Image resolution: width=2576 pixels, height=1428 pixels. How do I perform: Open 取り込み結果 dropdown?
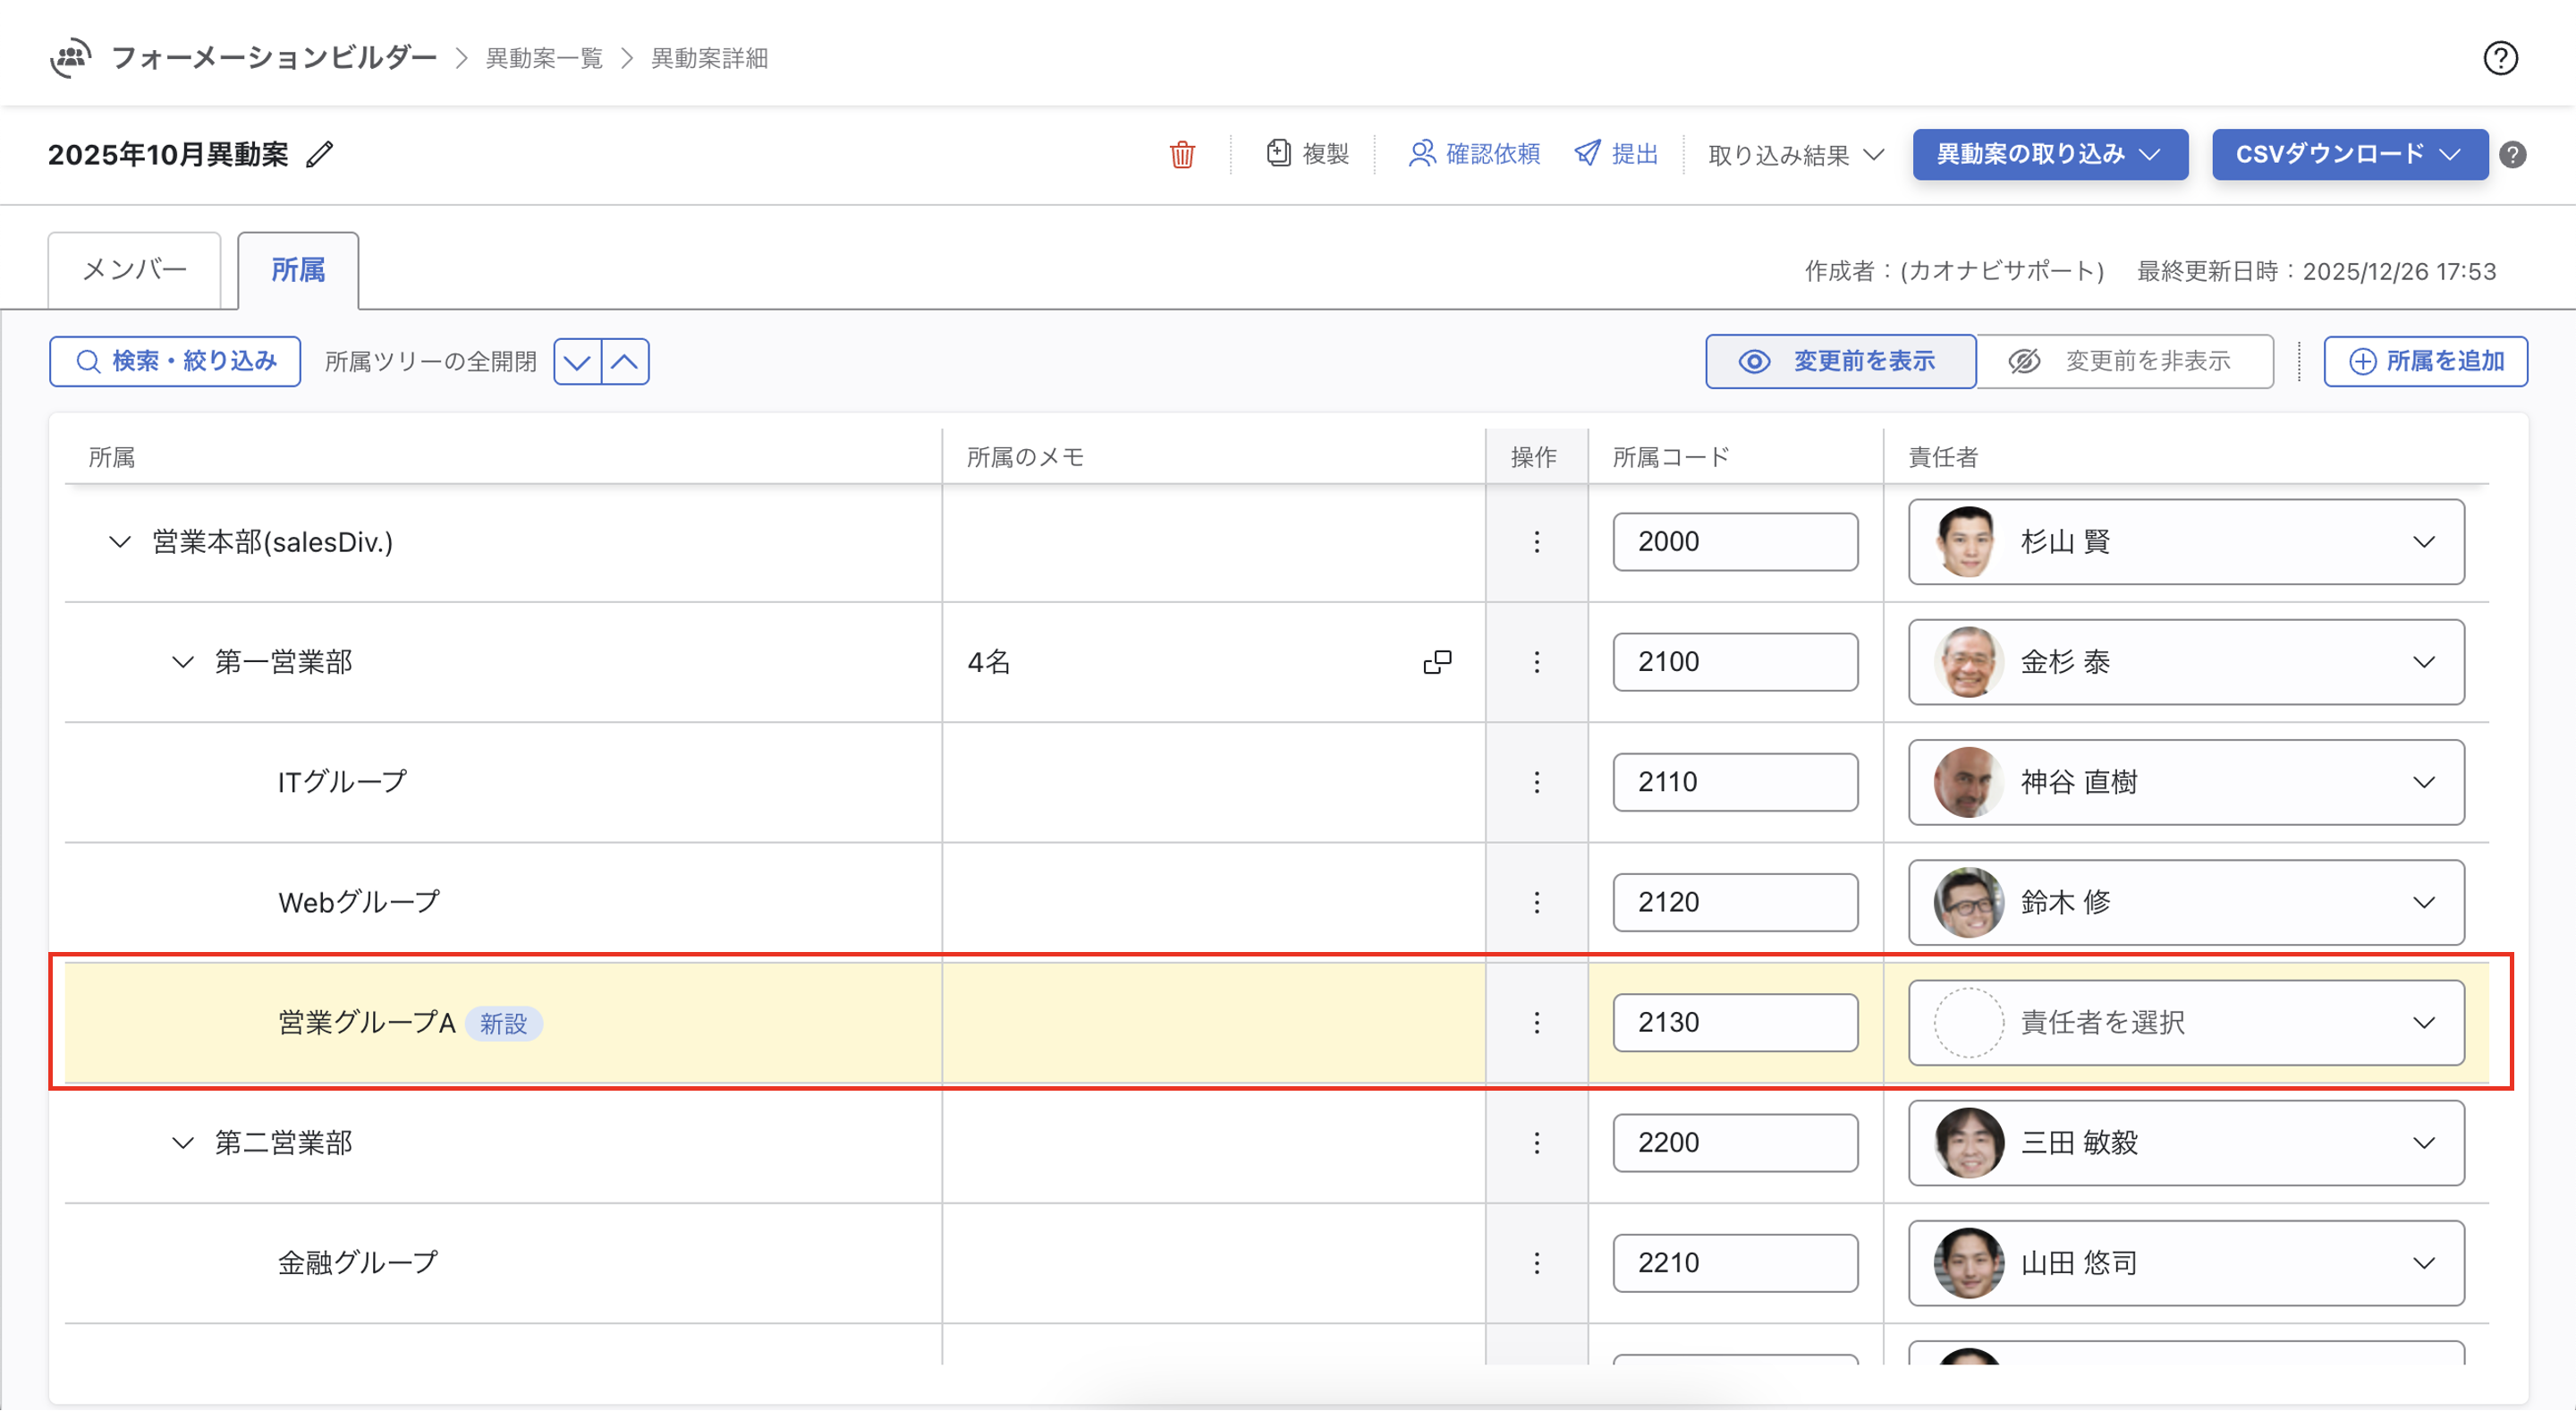click(x=1796, y=155)
